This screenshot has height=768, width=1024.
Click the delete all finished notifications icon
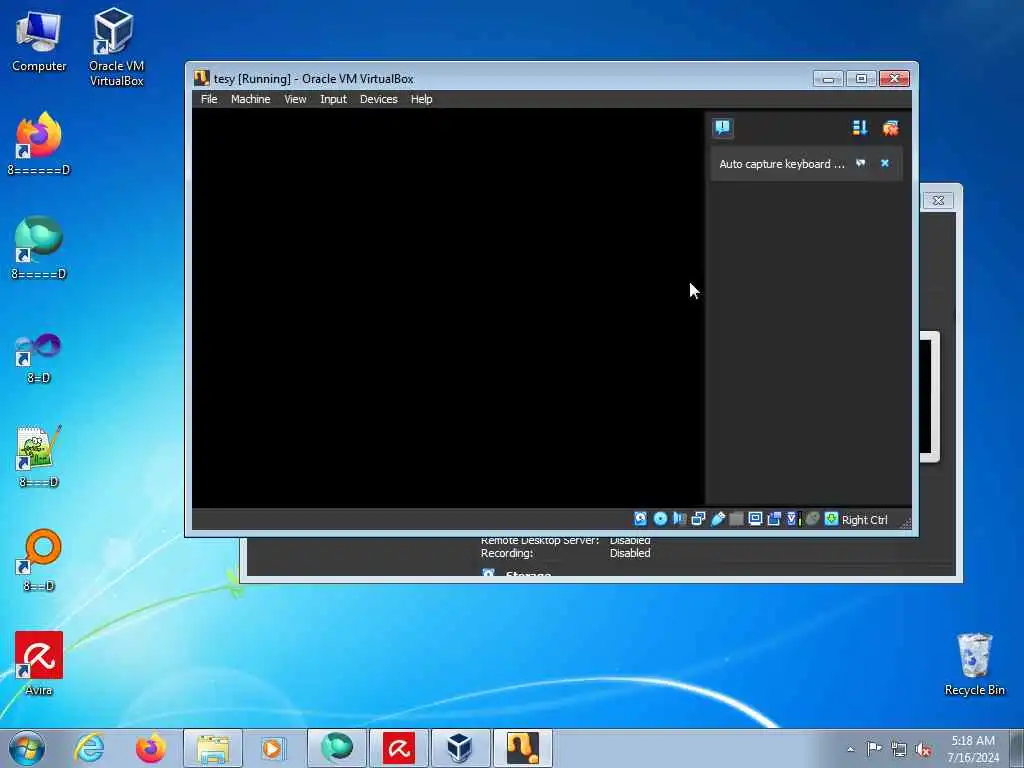[x=890, y=127]
